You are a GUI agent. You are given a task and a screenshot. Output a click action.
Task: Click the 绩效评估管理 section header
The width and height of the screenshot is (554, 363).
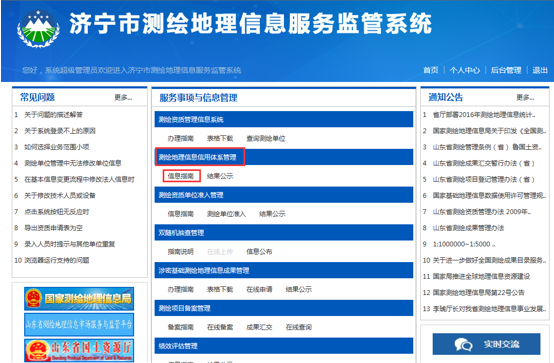284,346
